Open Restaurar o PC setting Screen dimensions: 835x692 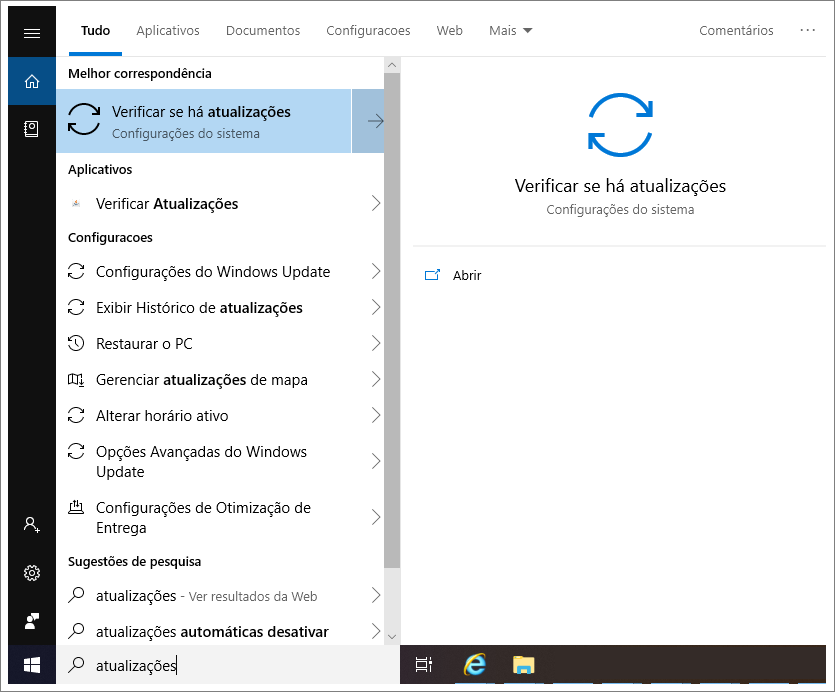coord(220,343)
